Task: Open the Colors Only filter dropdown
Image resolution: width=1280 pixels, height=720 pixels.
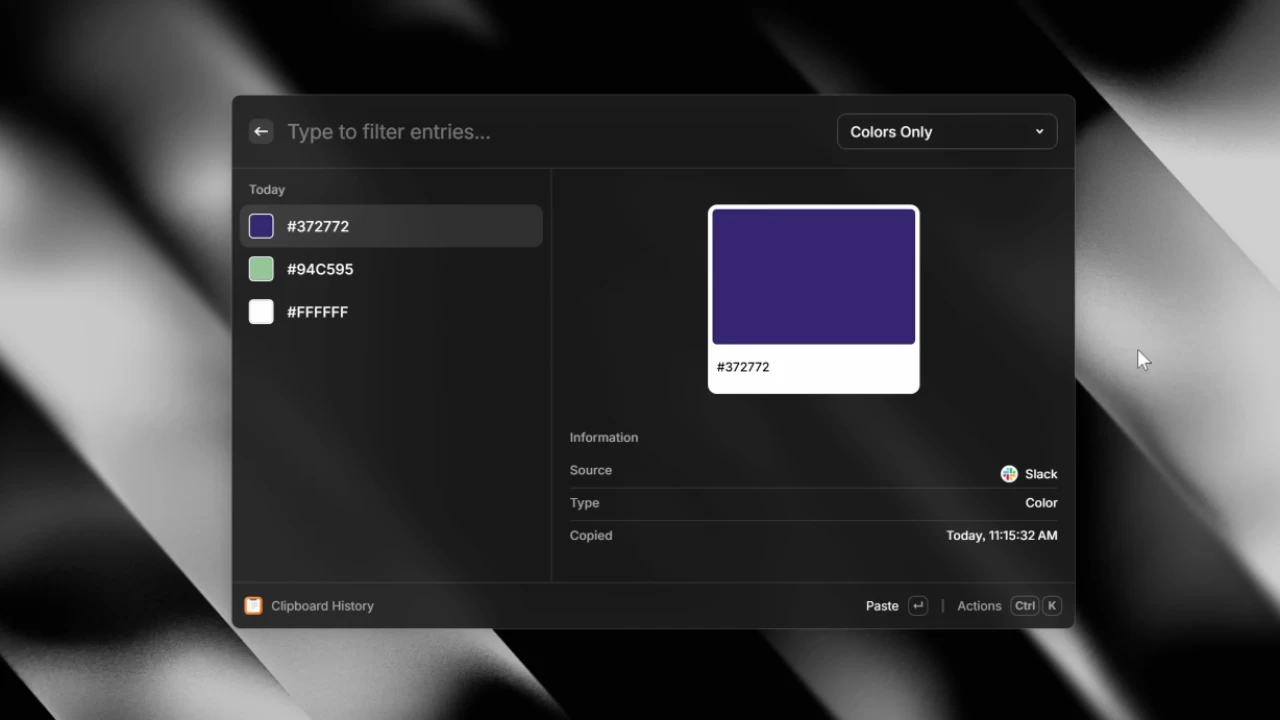Action: [946, 131]
